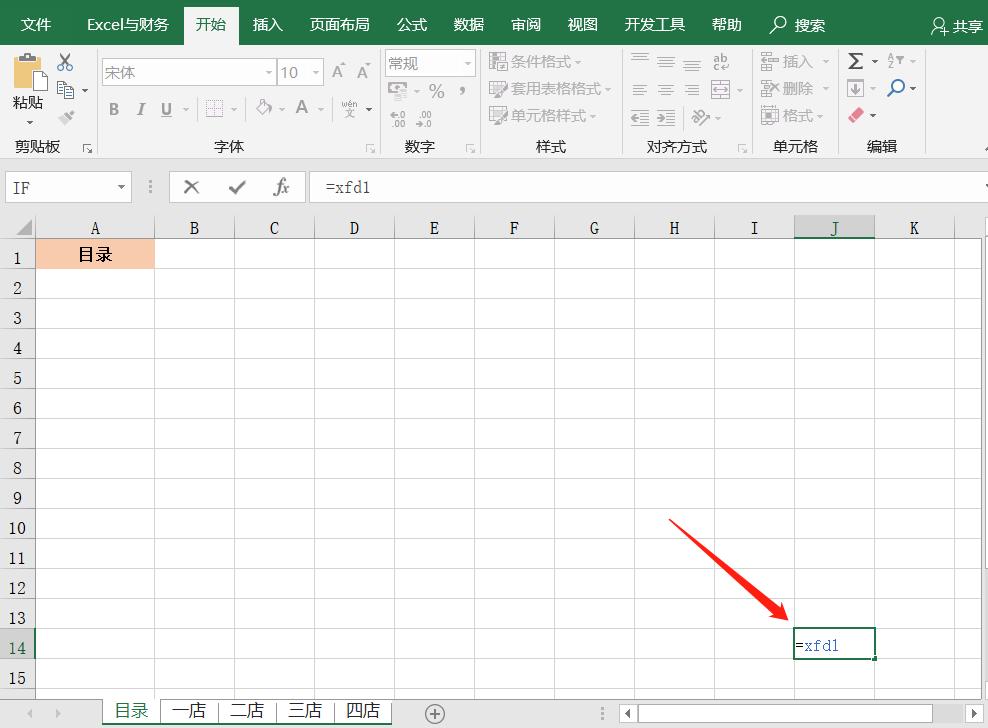Switch to the 插入 ribbon tab

coord(266,23)
